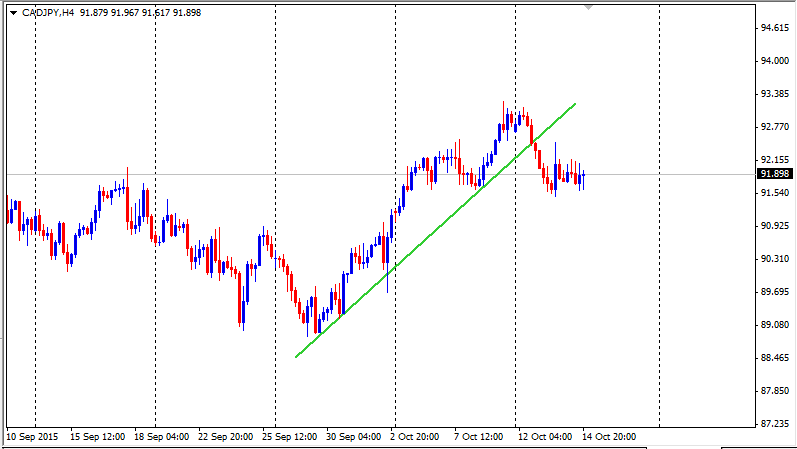Click the 87.235 price scale label
The height and width of the screenshot is (449, 797).
775,424
